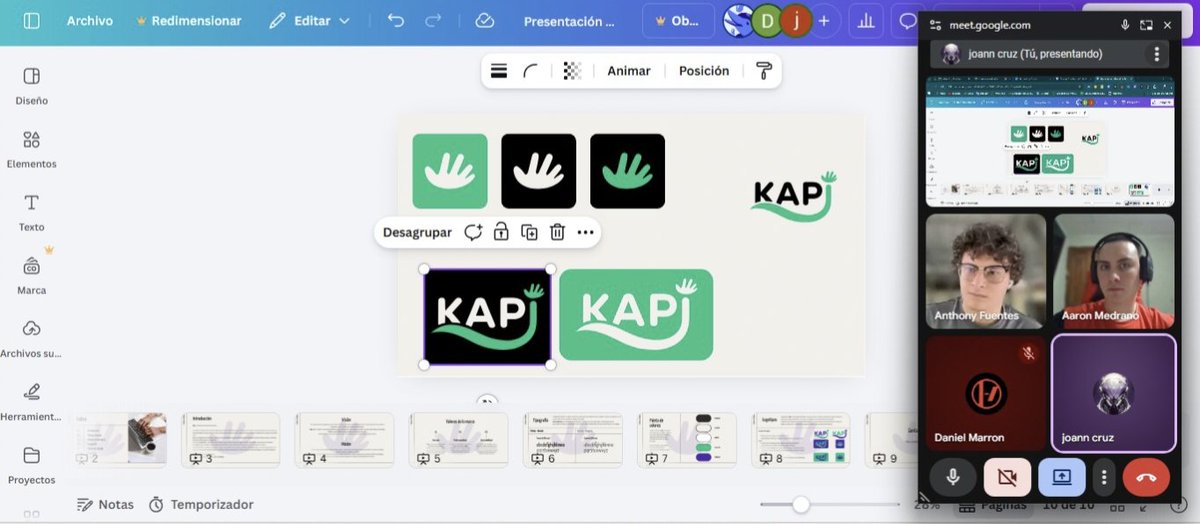Toggle the Canva sidebar menu icon
The image size is (1200, 524).
(31, 21)
